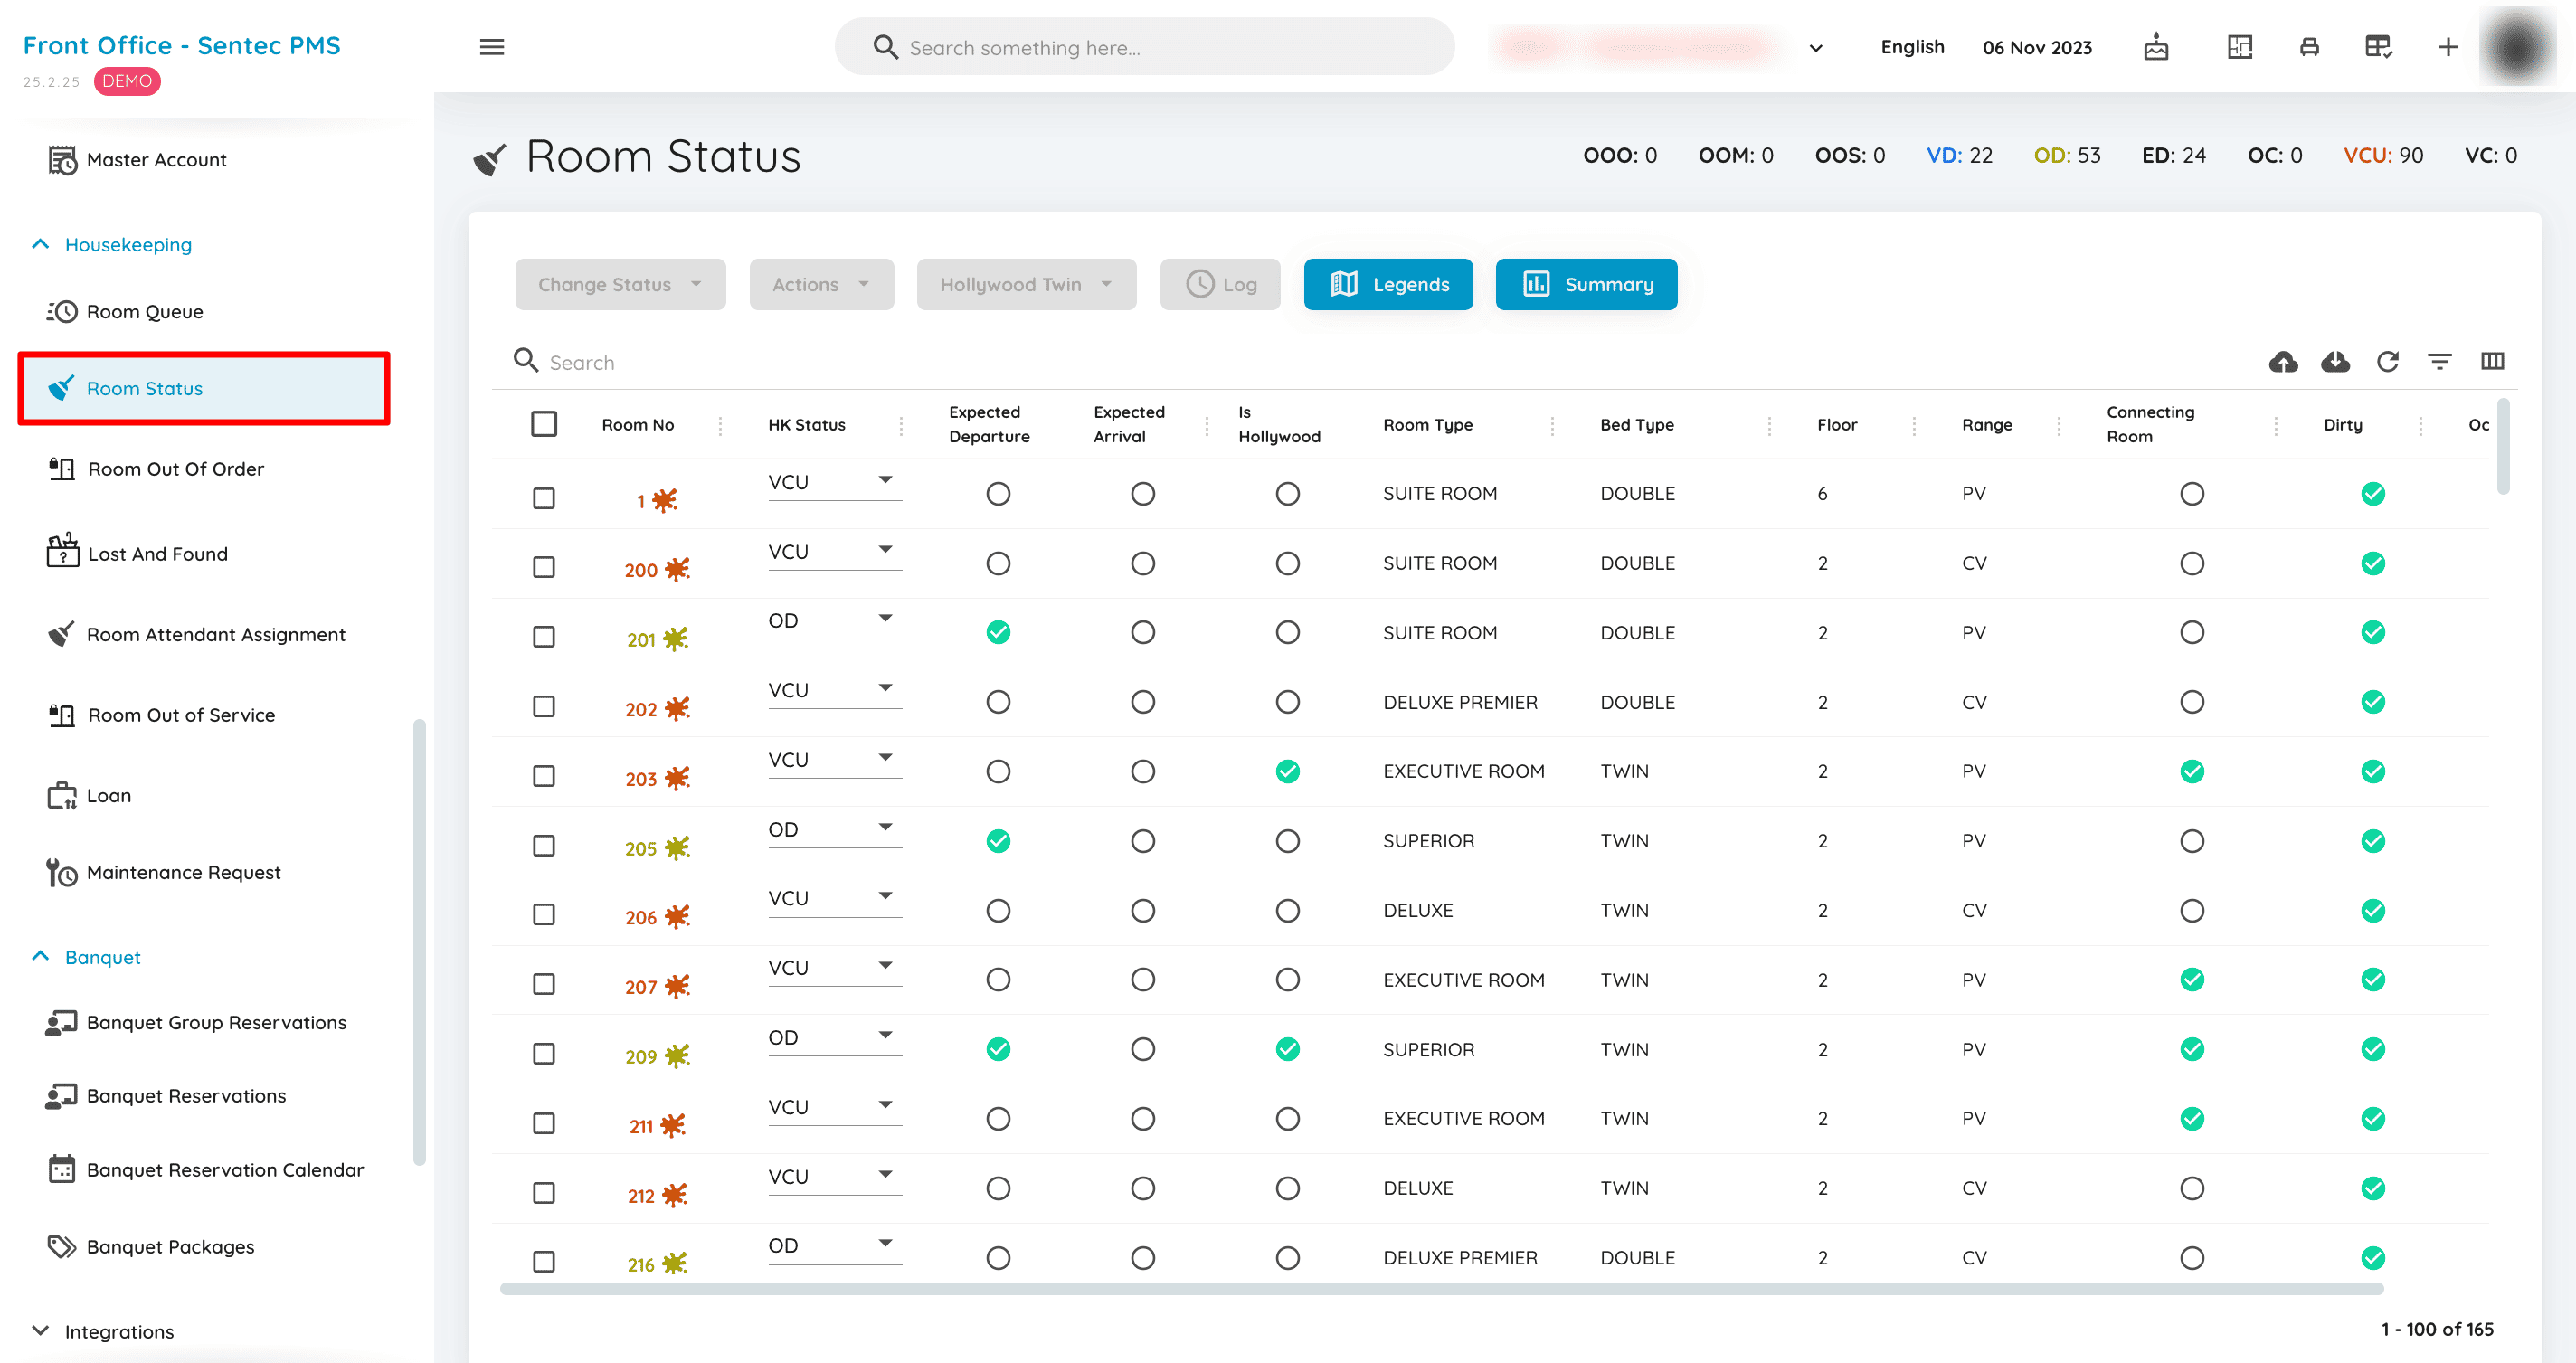
Task: Toggle Is Hollywood for room 203
Action: click(x=1287, y=771)
